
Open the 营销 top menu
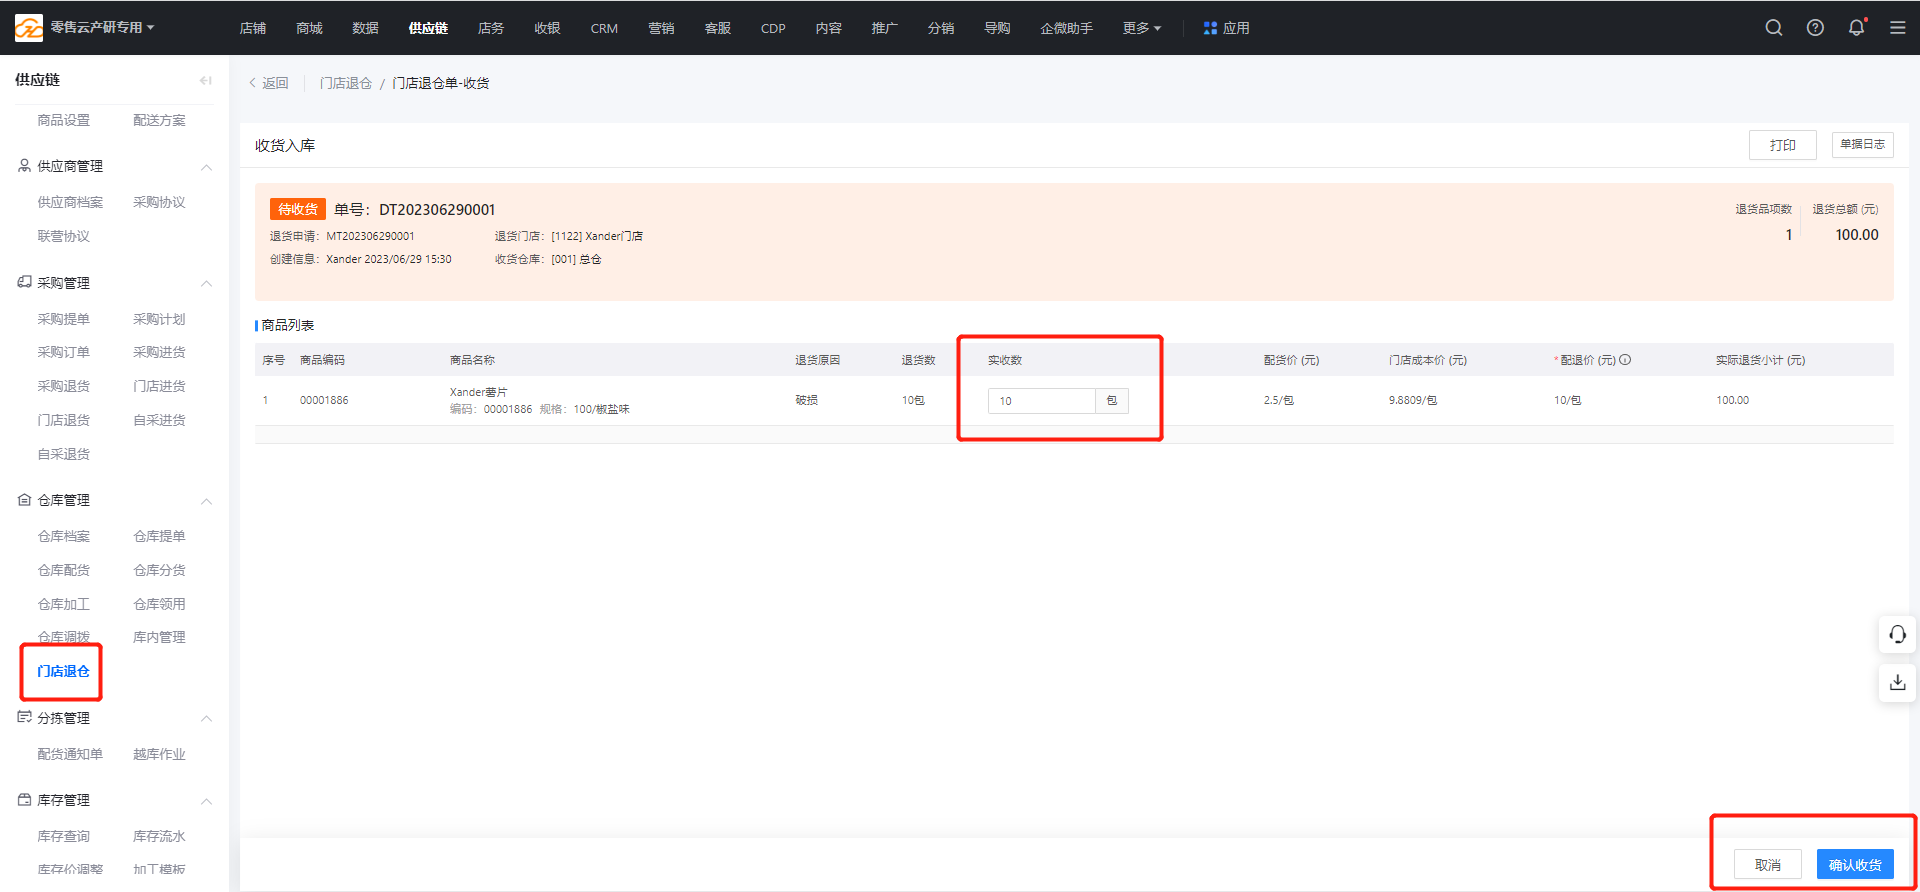(661, 28)
